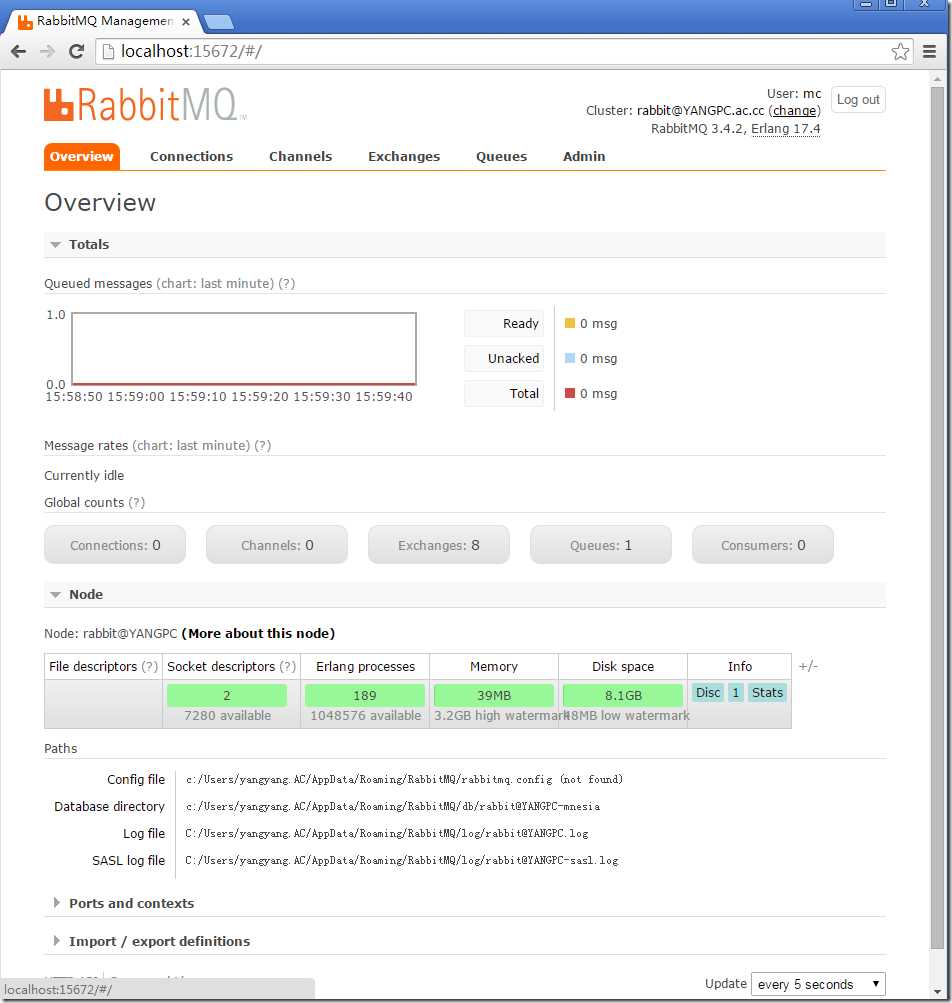Click the Disk space bar 8.1GB
This screenshot has width=952, height=1003.
[623, 695]
